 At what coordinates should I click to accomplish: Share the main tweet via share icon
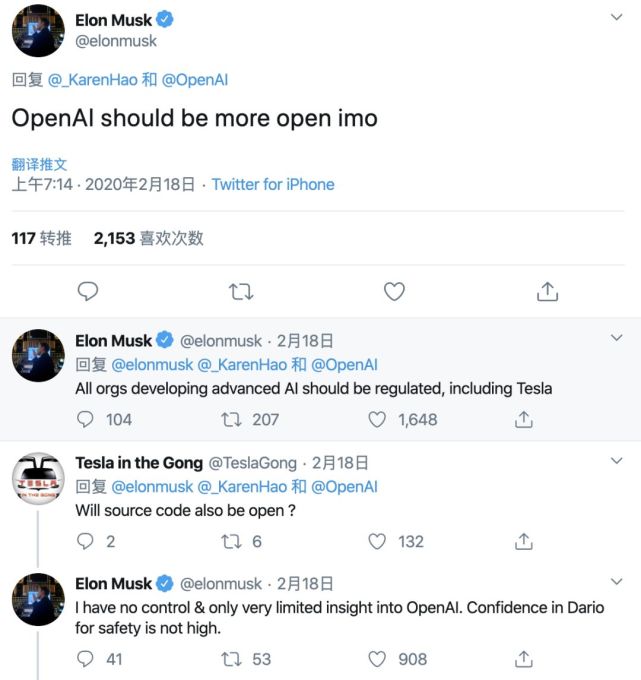tap(547, 291)
